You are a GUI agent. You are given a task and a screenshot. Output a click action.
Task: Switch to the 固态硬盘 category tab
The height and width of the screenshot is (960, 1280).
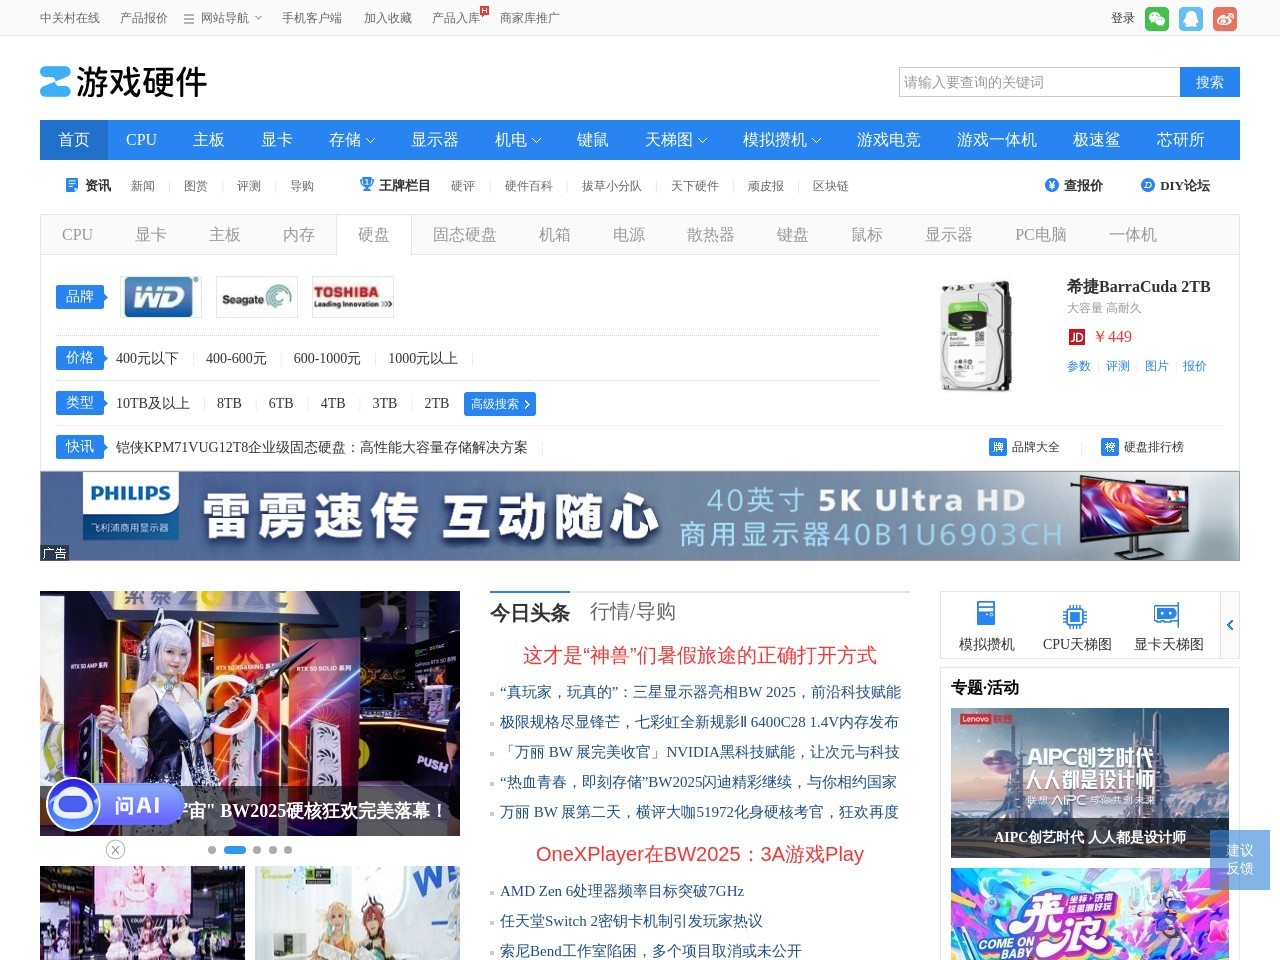[463, 234]
